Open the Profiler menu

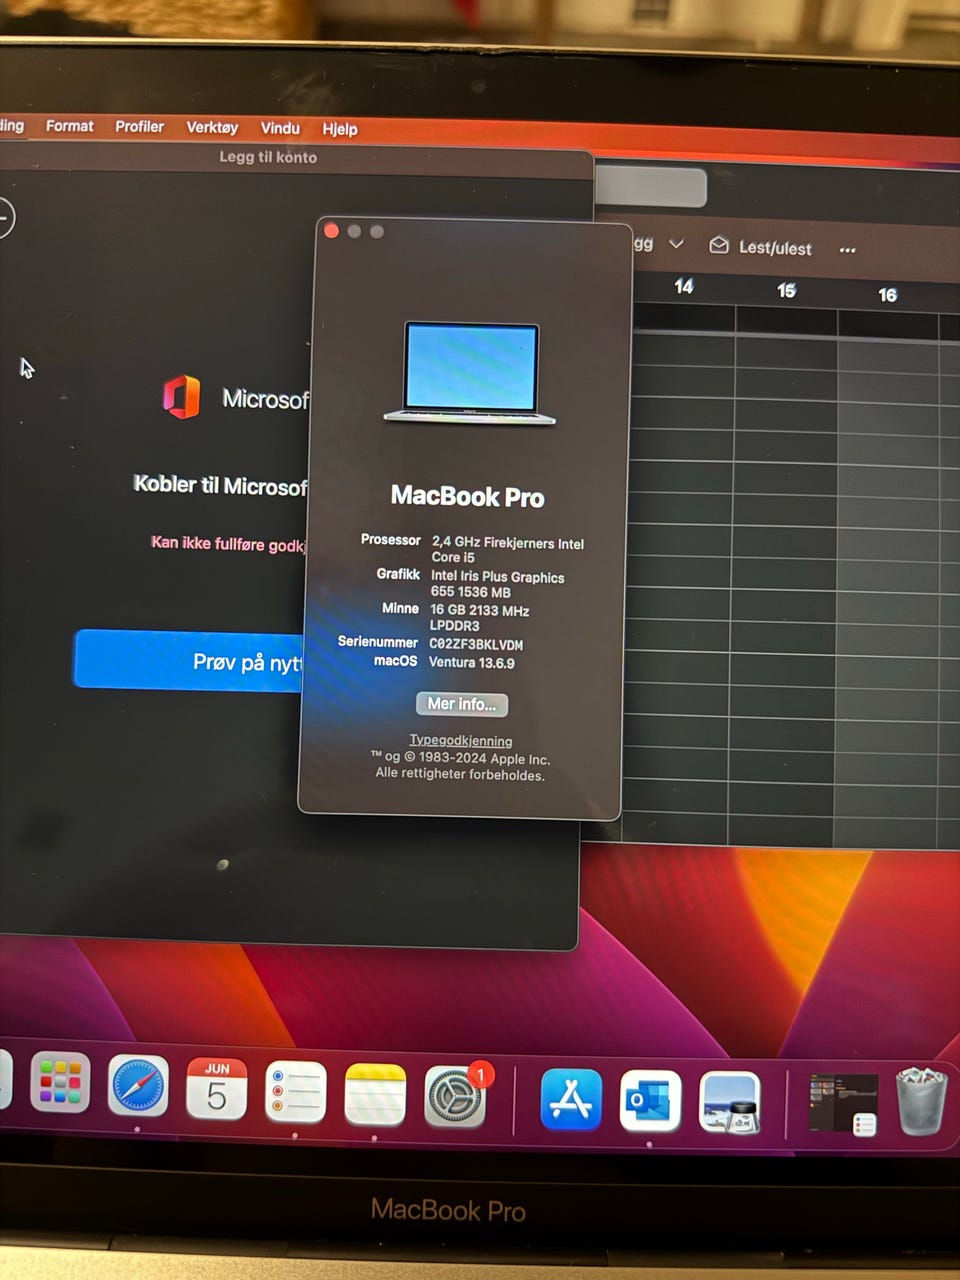(x=139, y=127)
